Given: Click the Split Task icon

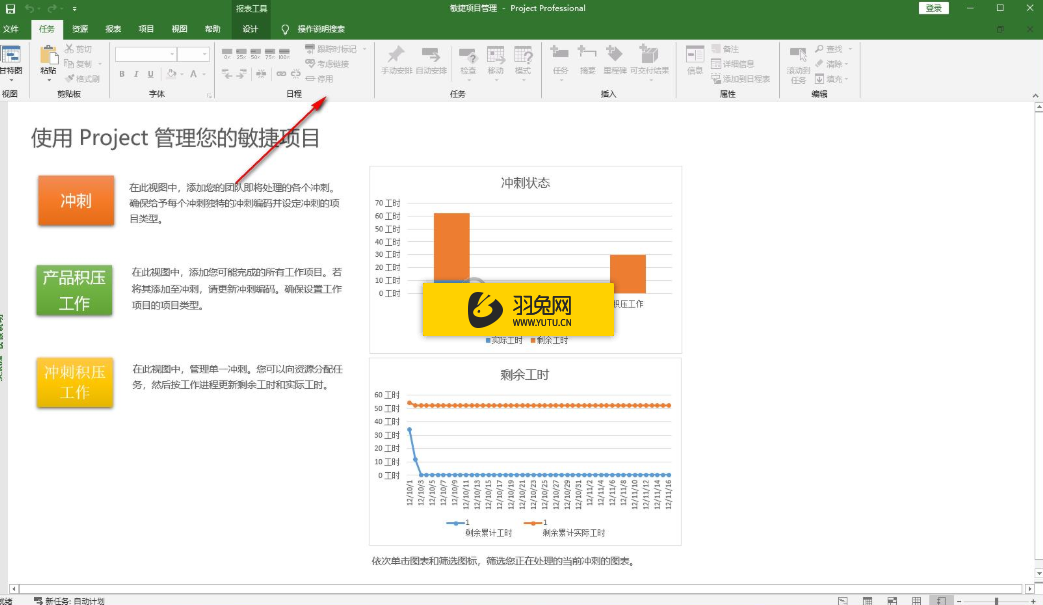Looking at the screenshot, I should [261, 74].
